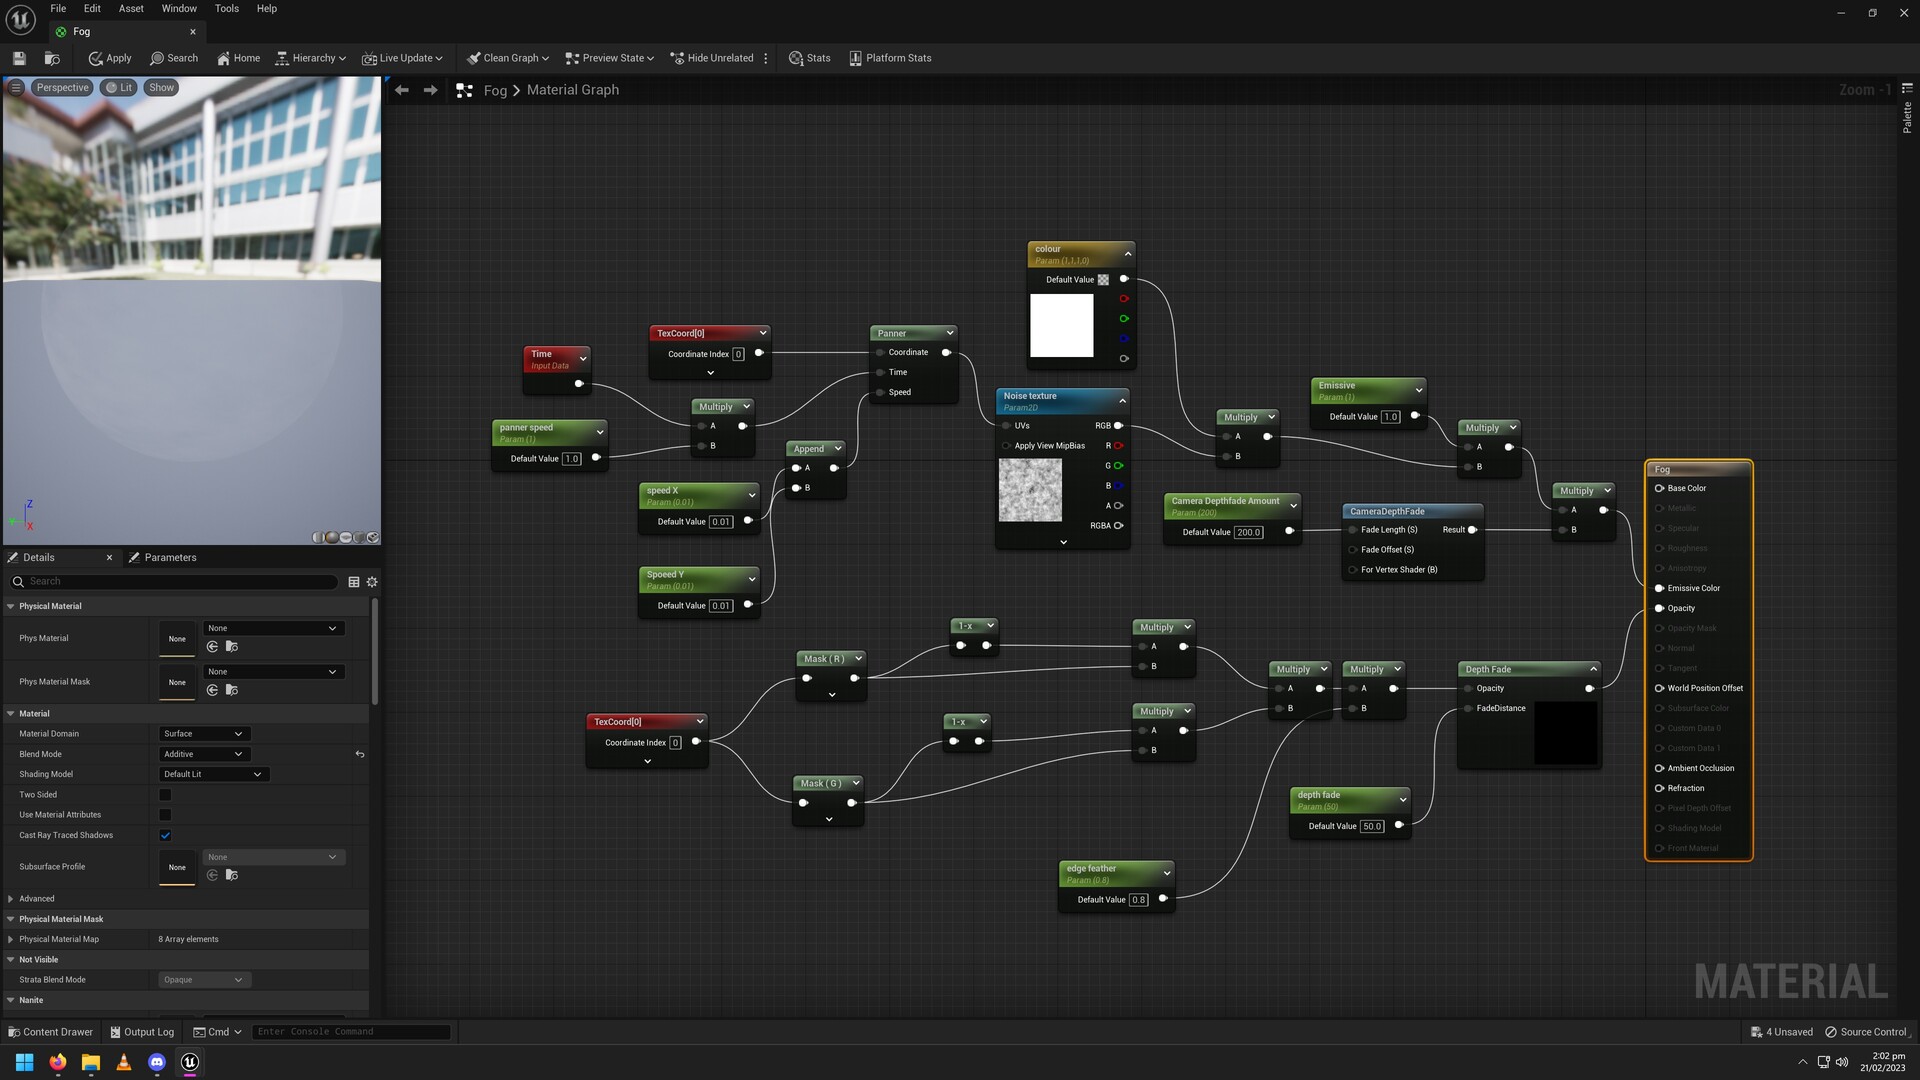Click the colour node white swatch
The image size is (1920, 1080).
pos(1061,325)
